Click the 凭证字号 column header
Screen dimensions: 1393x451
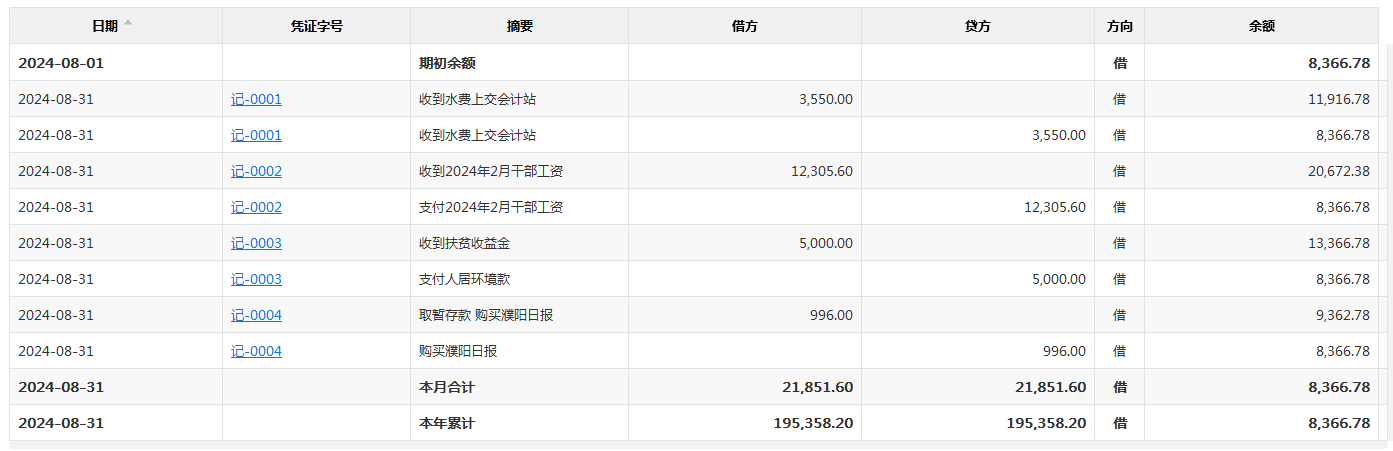pos(316,26)
